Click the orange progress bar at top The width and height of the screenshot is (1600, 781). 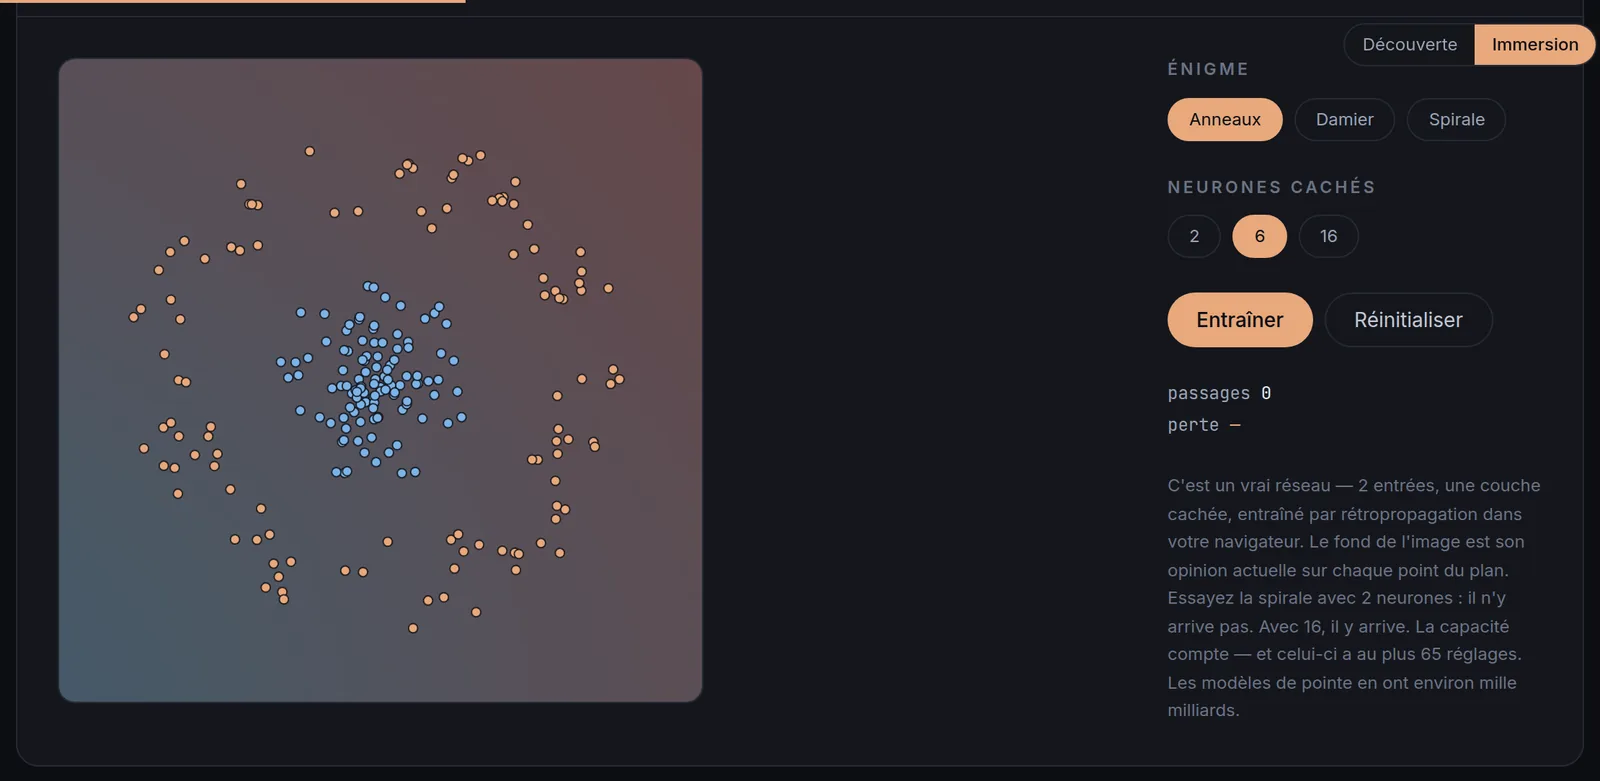pyautogui.click(x=241, y=1)
